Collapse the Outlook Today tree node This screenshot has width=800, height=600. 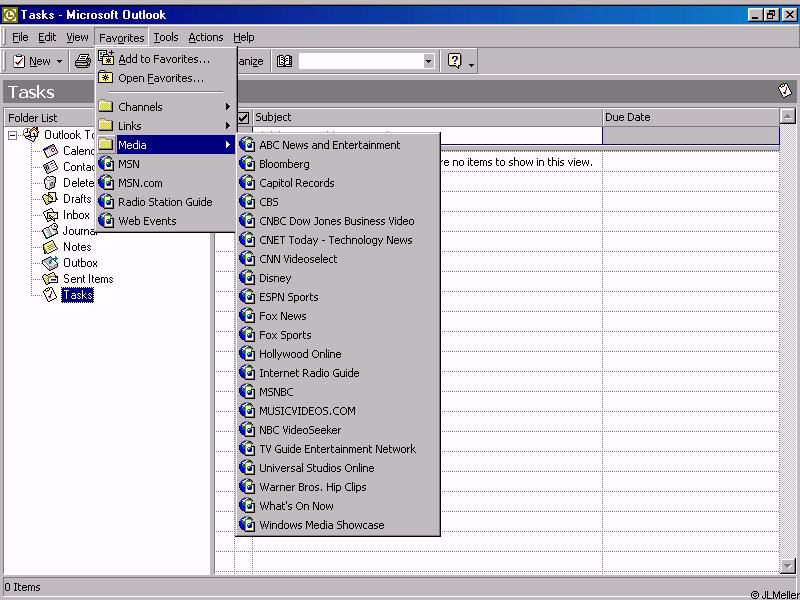[x=13, y=135]
